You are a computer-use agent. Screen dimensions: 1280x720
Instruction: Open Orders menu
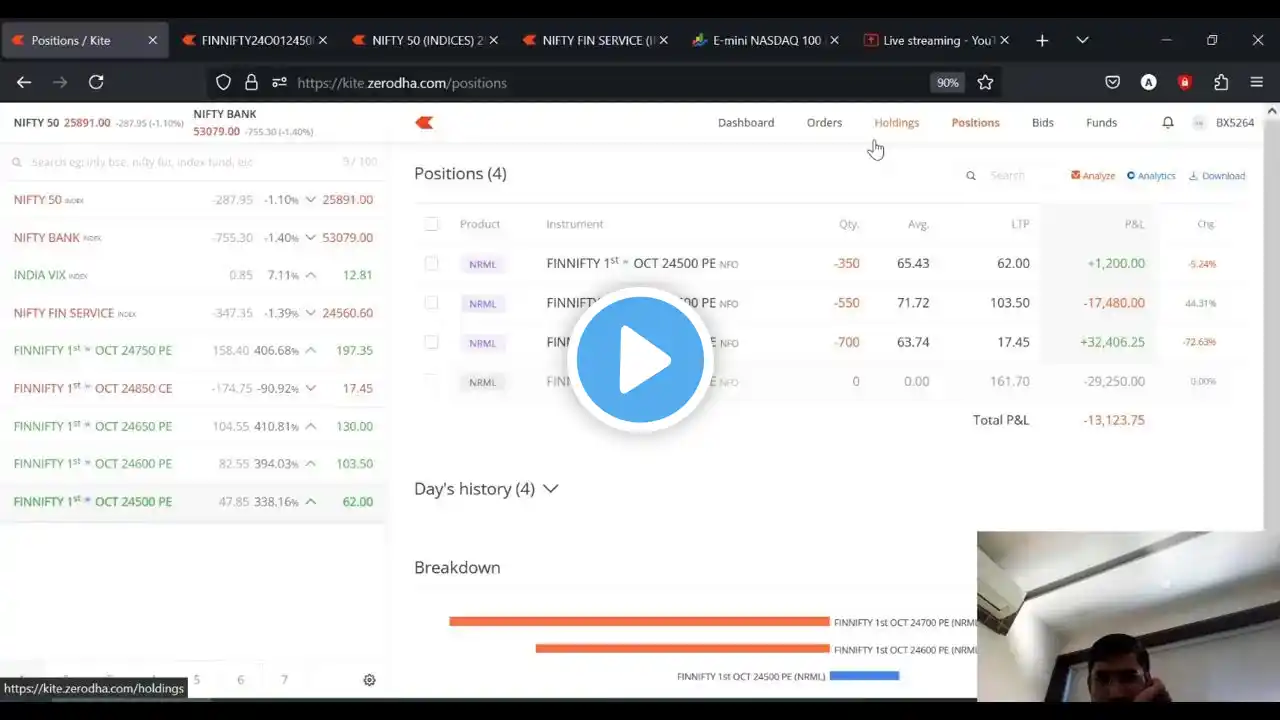(x=824, y=122)
